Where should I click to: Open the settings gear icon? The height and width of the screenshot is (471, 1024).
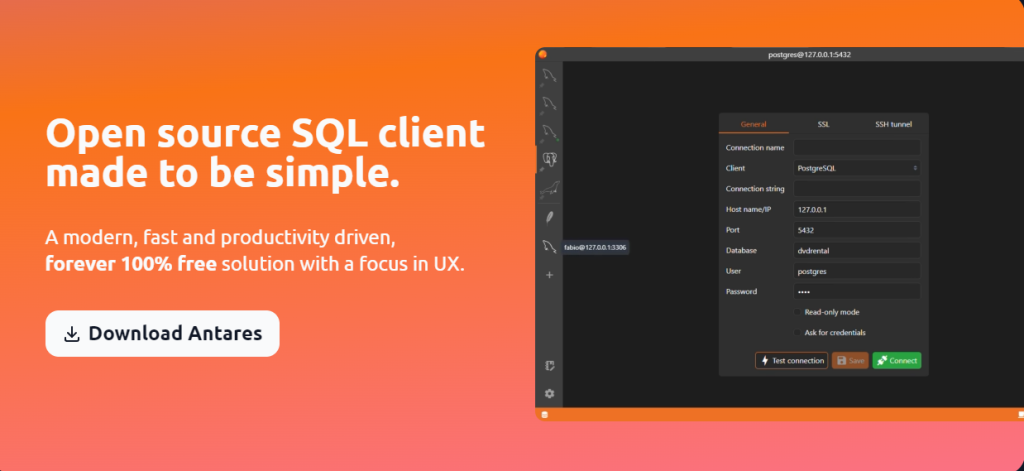[x=549, y=393]
